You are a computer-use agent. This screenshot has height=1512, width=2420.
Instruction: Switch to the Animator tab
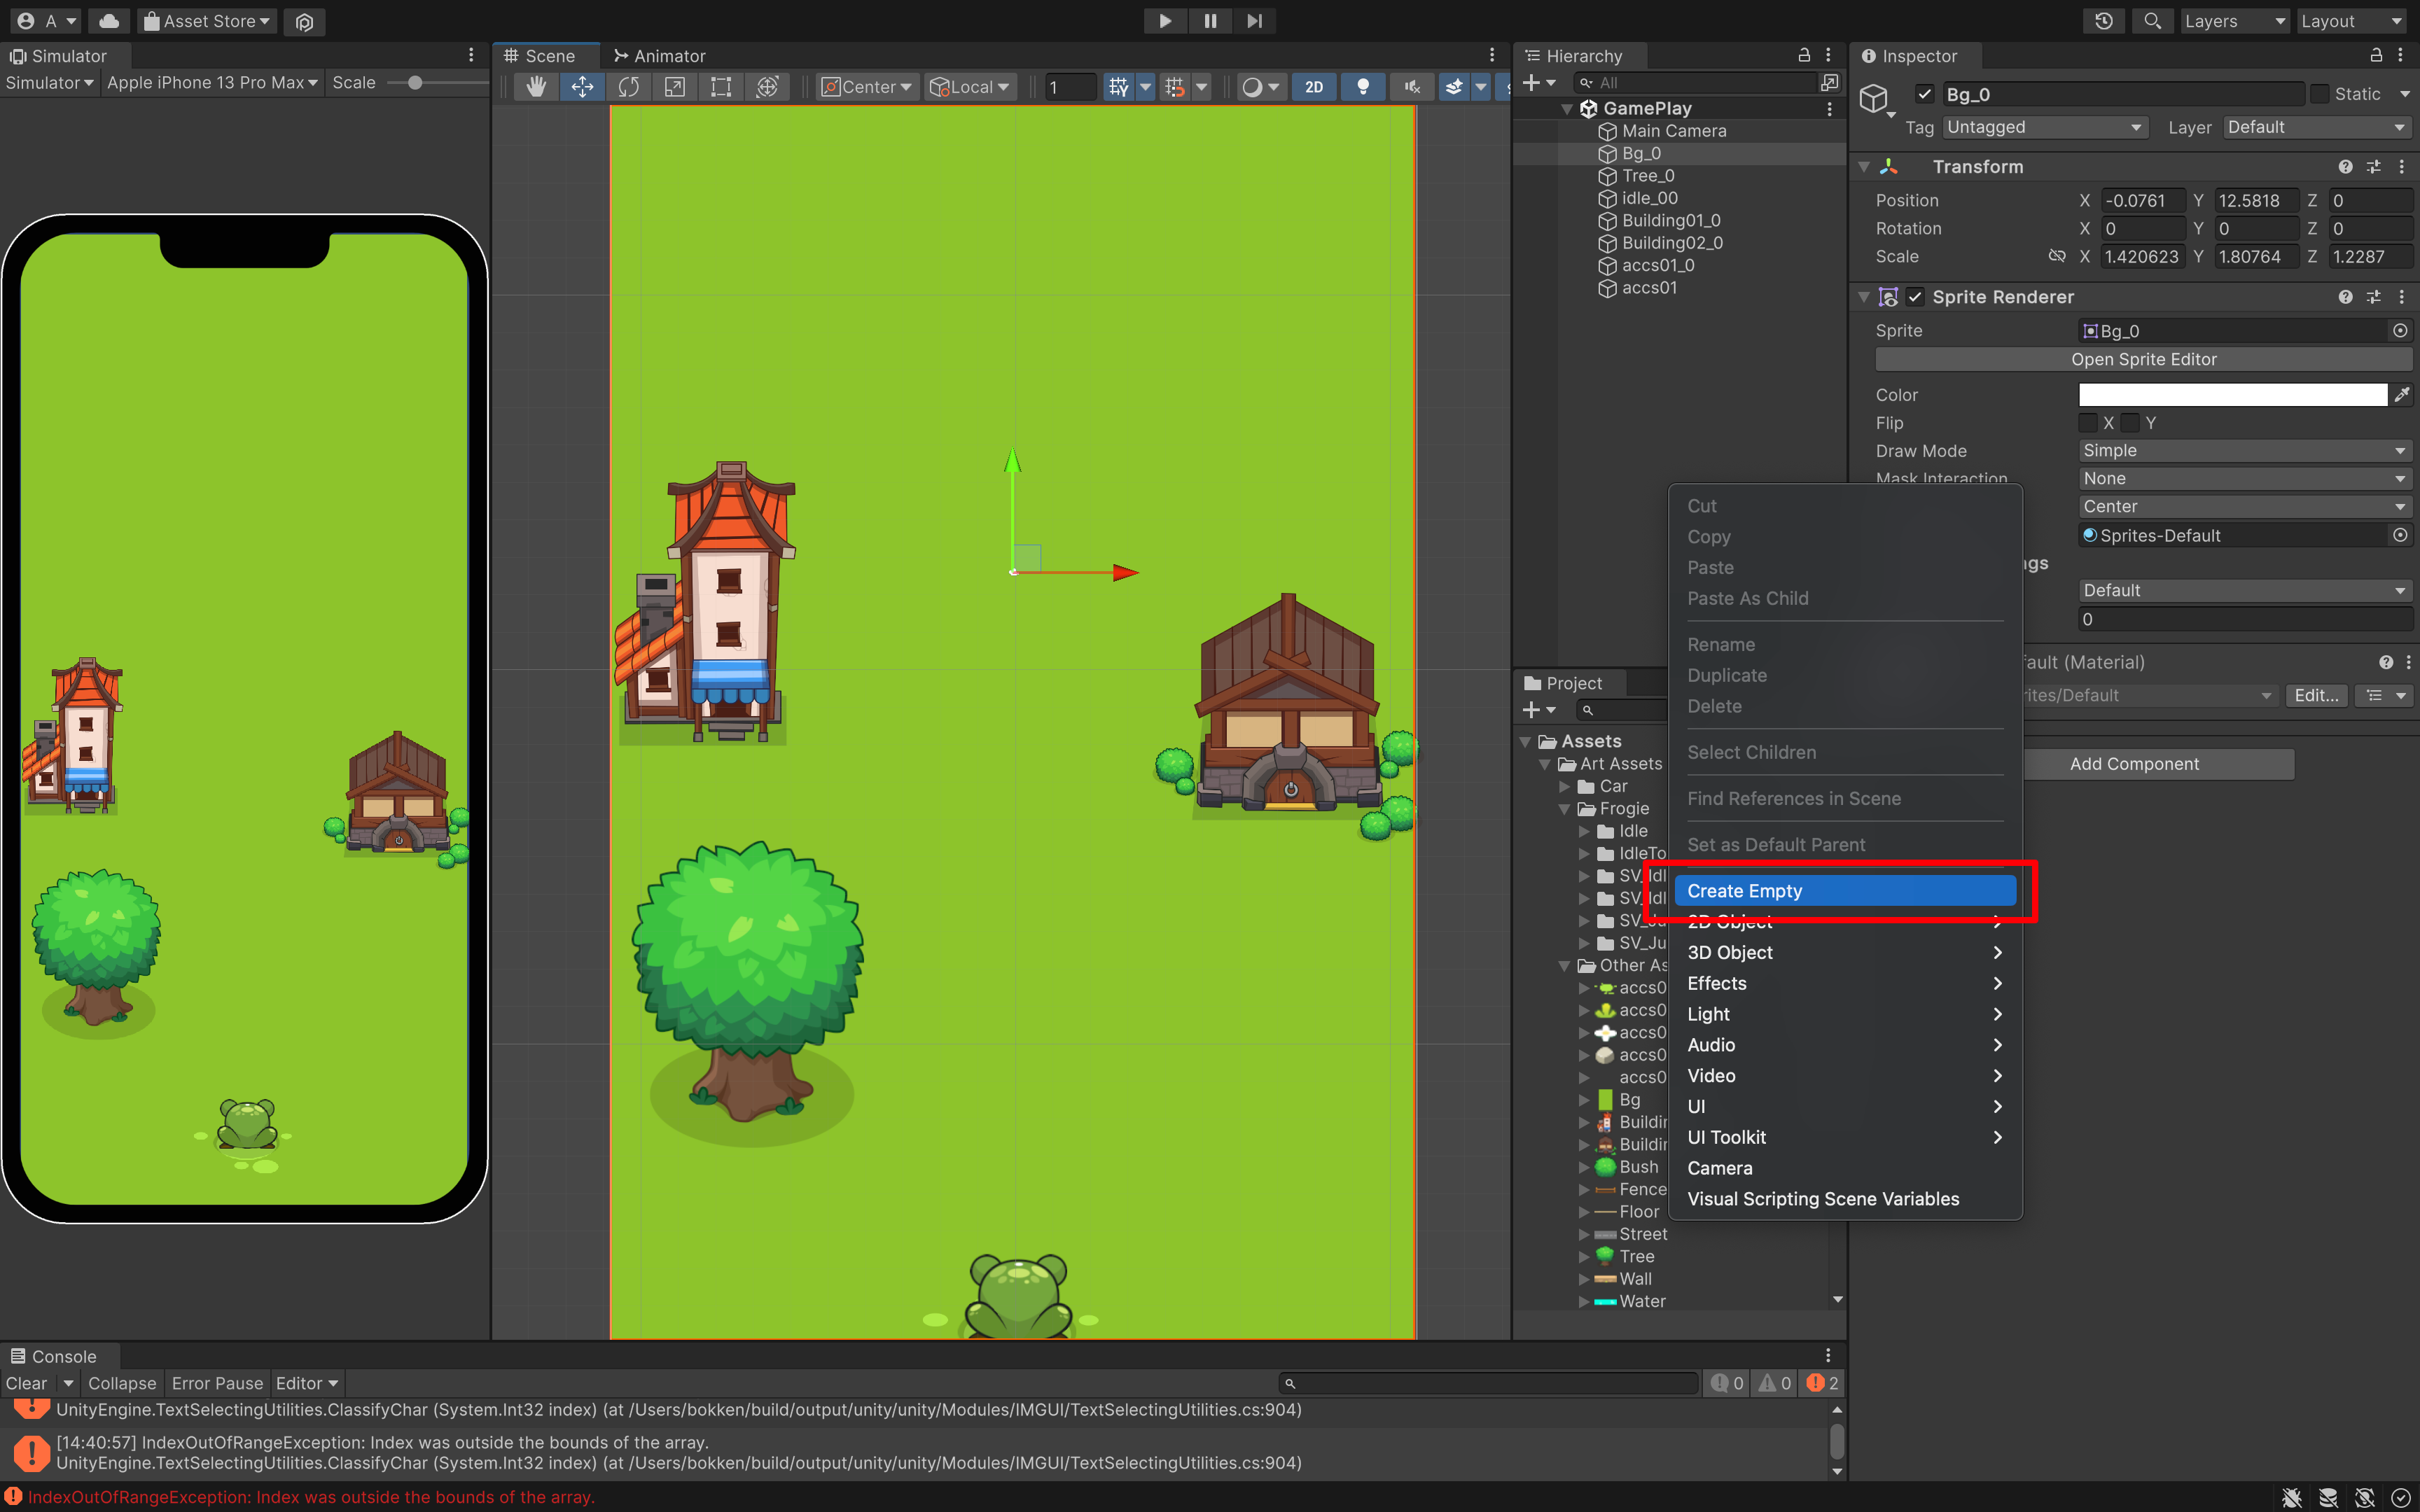(x=660, y=56)
